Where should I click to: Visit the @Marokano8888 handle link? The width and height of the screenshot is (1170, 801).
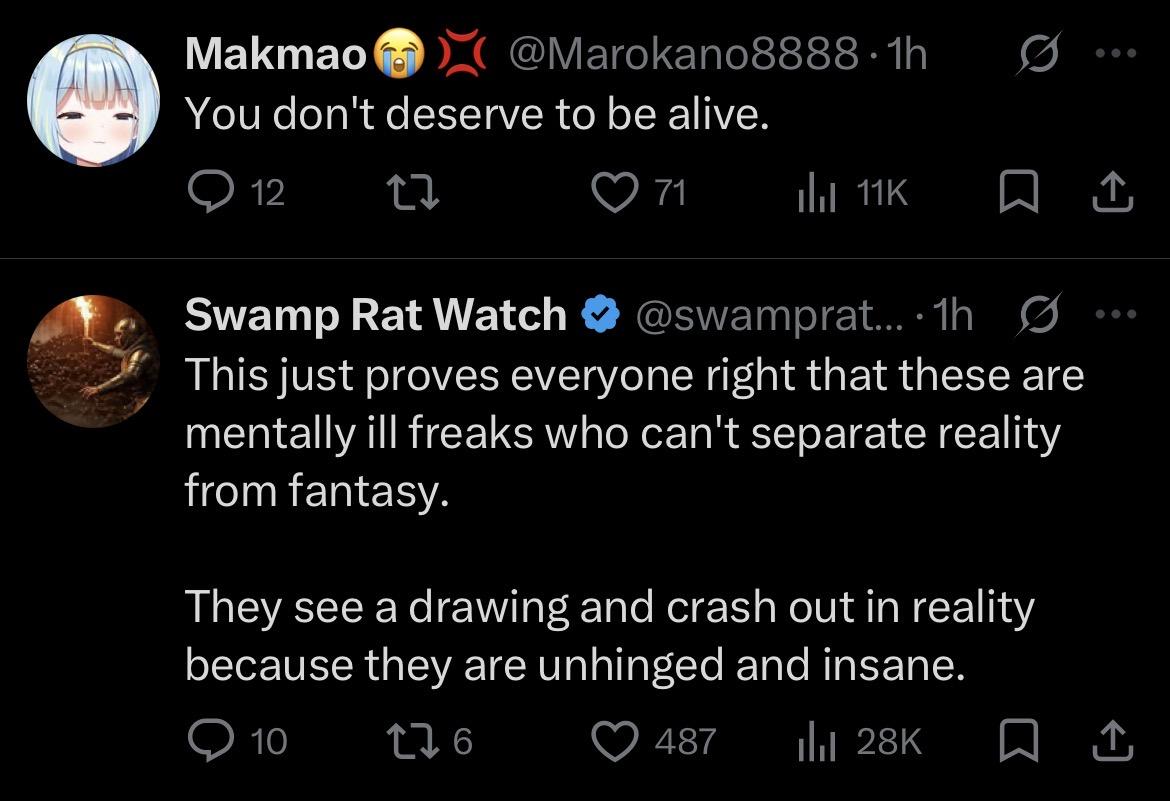683,57
